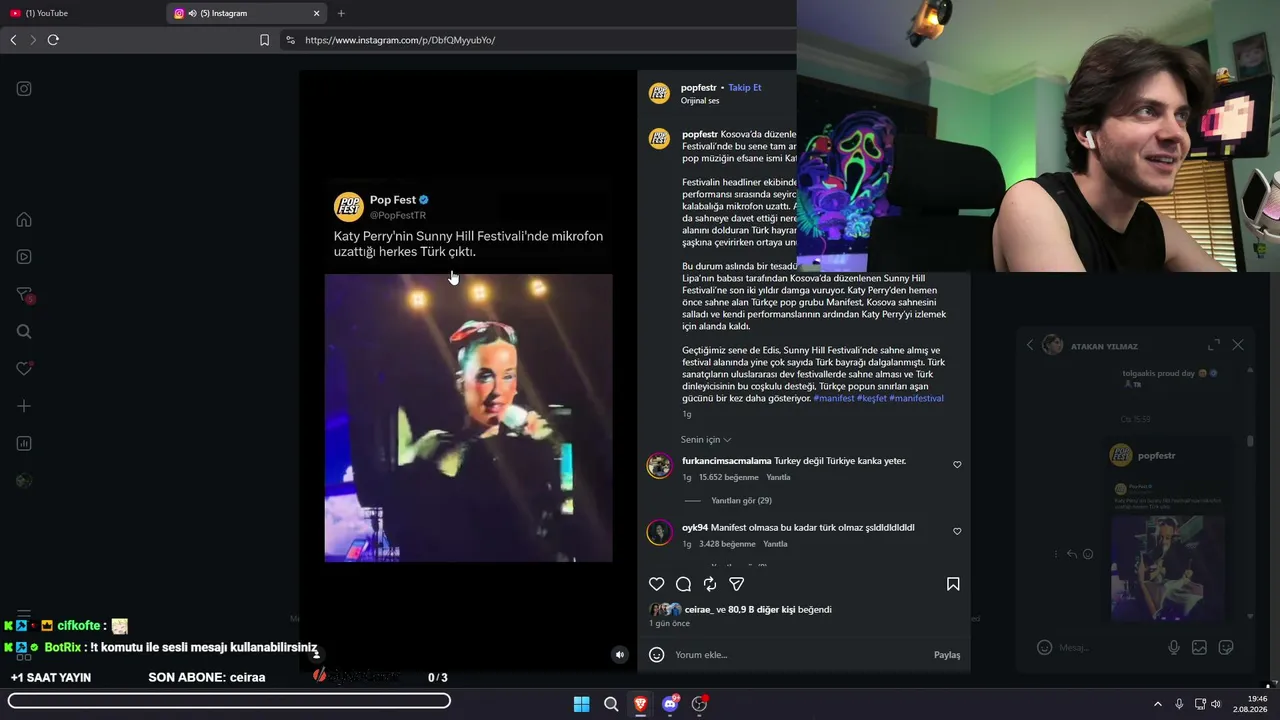Expand the 'Senin için' comment sort dropdown
Screen dimensions: 1280x720
pyautogui.click(x=706, y=440)
